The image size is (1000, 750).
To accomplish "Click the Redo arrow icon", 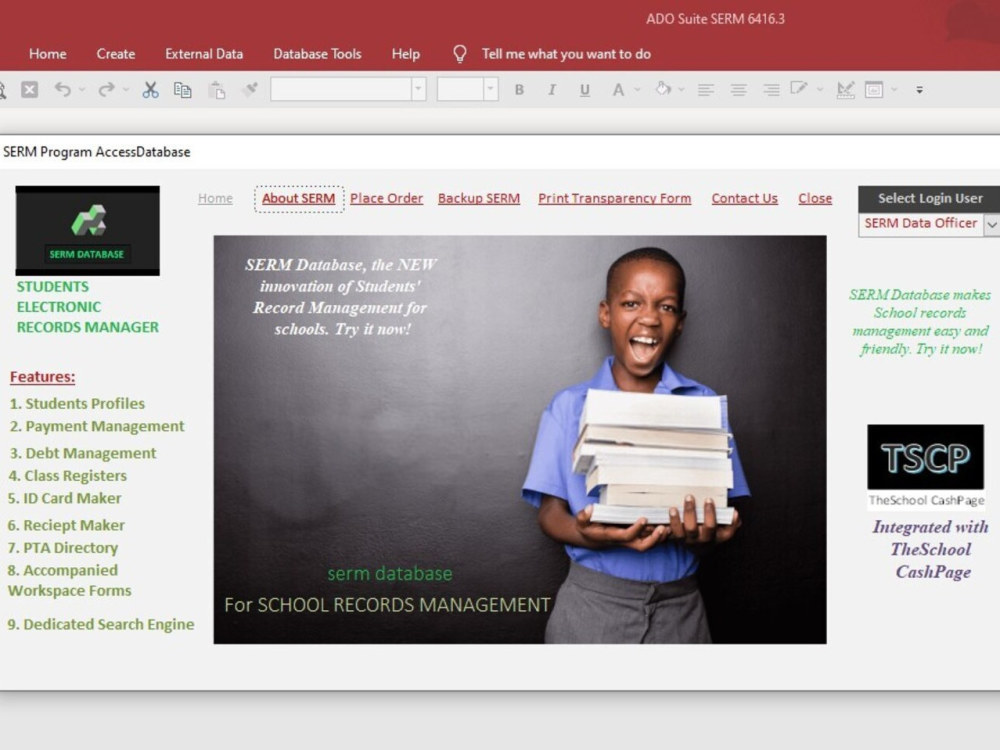I will coord(106,89).
